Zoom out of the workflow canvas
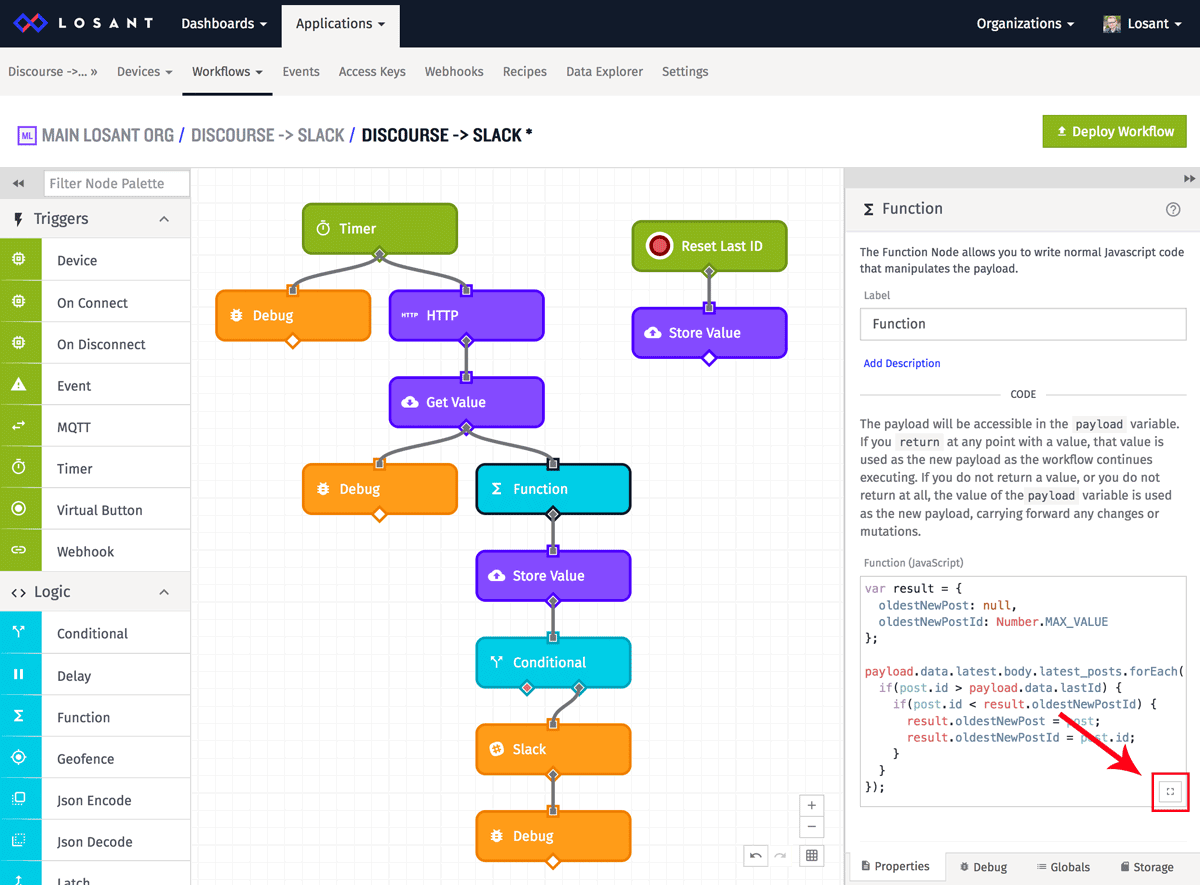The height and width of the screenshot is (885, 1200). click(x=812, y=827)
